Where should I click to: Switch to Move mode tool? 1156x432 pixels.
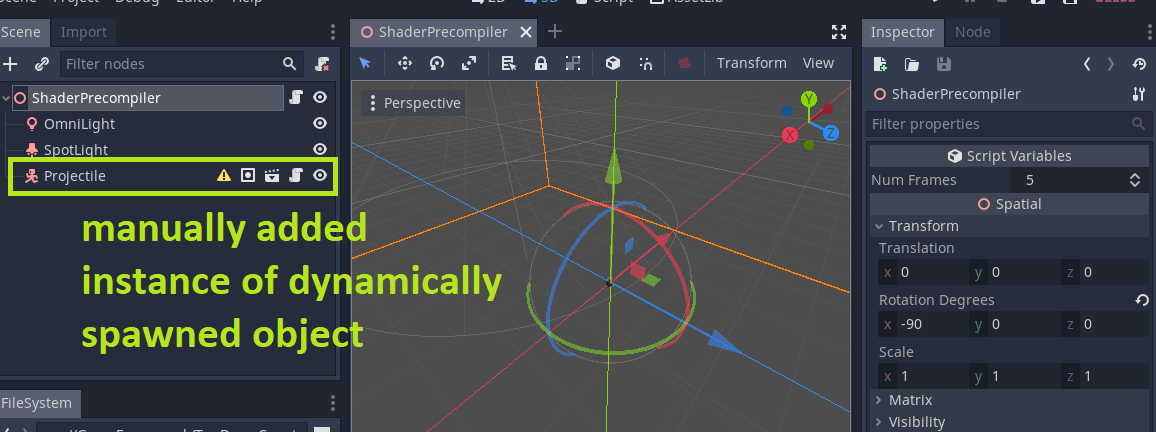coord(405,63)
